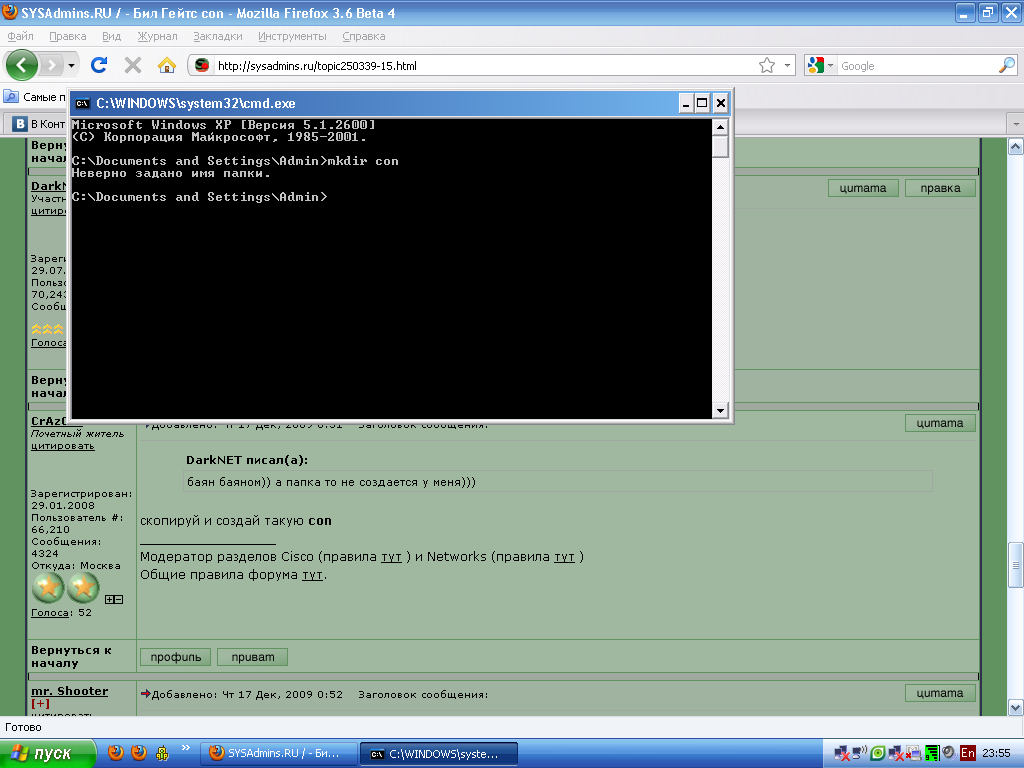The image size is (1024, 768).
Task: Select the В Контакте browser tab
Action: click(39, 123)
